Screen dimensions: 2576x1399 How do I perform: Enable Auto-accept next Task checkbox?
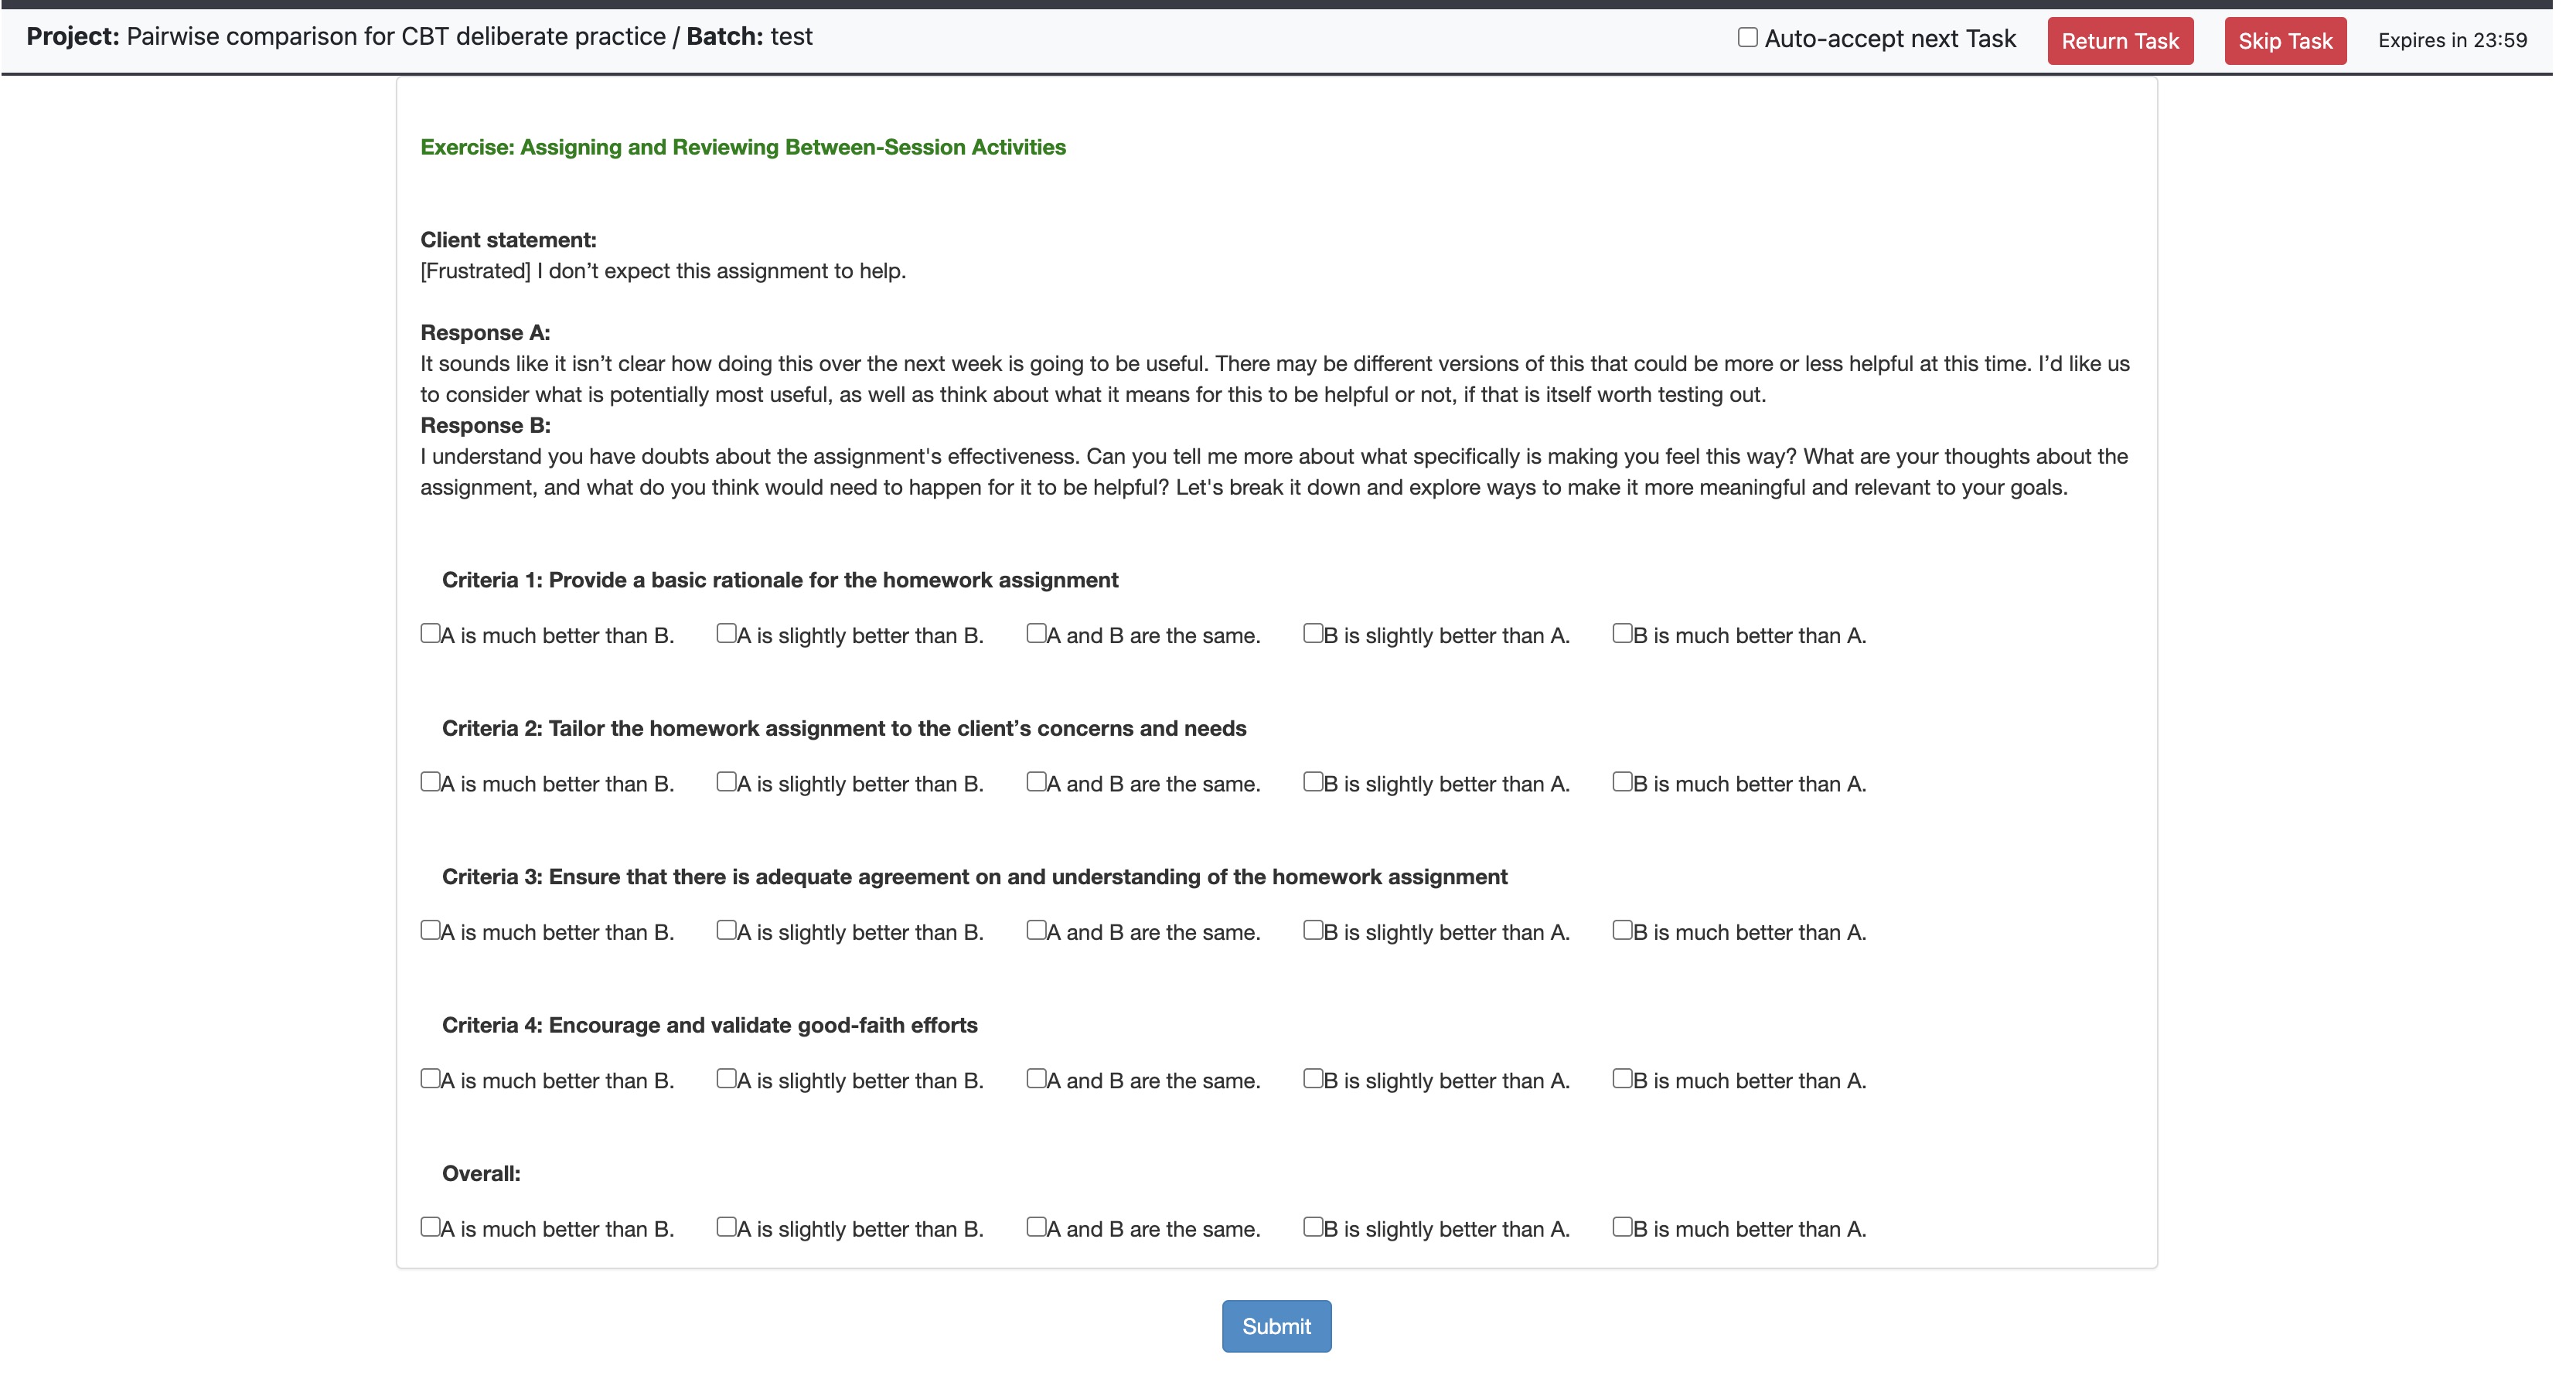coord(1747,38)
